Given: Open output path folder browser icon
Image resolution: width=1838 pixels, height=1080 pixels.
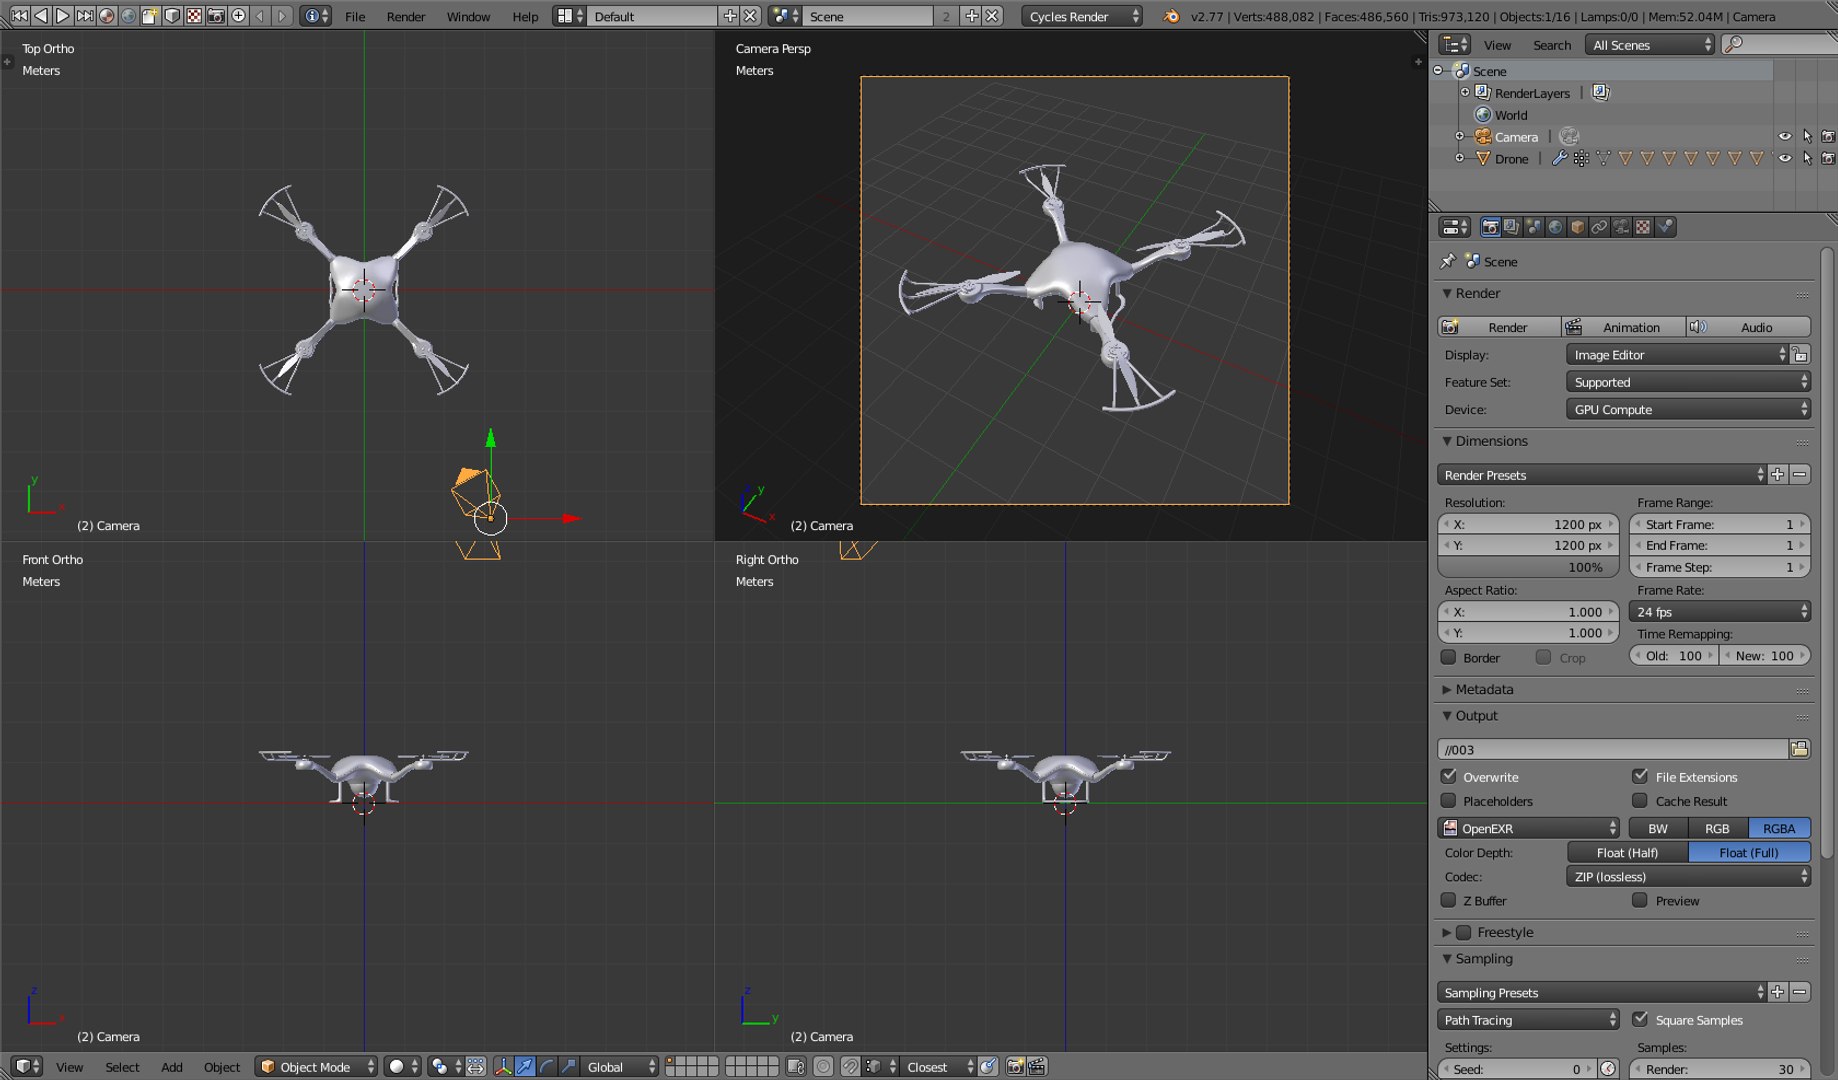Looking at the screenshot, I should click(x=1799, y=749).
